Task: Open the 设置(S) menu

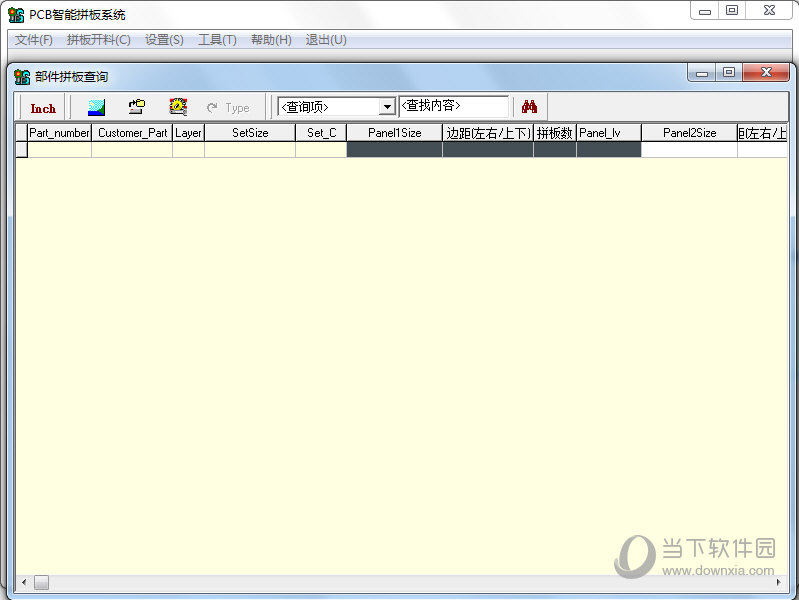Action: pyautogui.click(x=164, y=40)
